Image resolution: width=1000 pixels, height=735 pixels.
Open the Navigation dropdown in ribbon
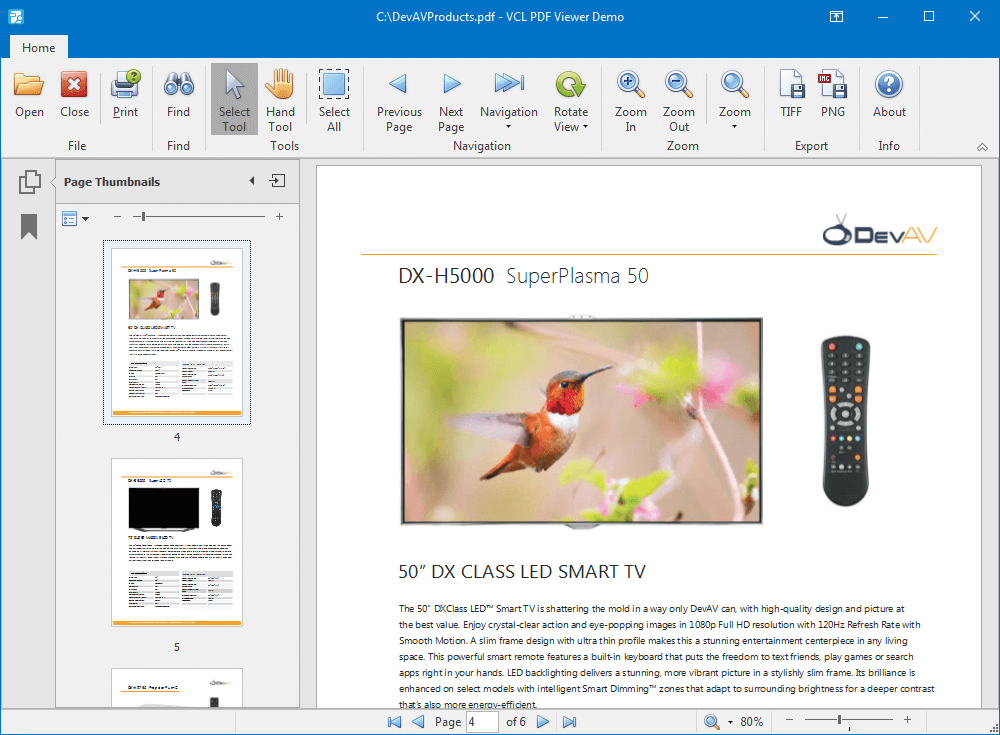coord(509,100)
